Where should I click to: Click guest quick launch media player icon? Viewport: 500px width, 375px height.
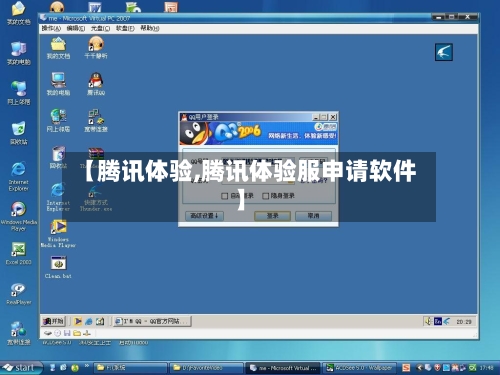pos(78,321)
